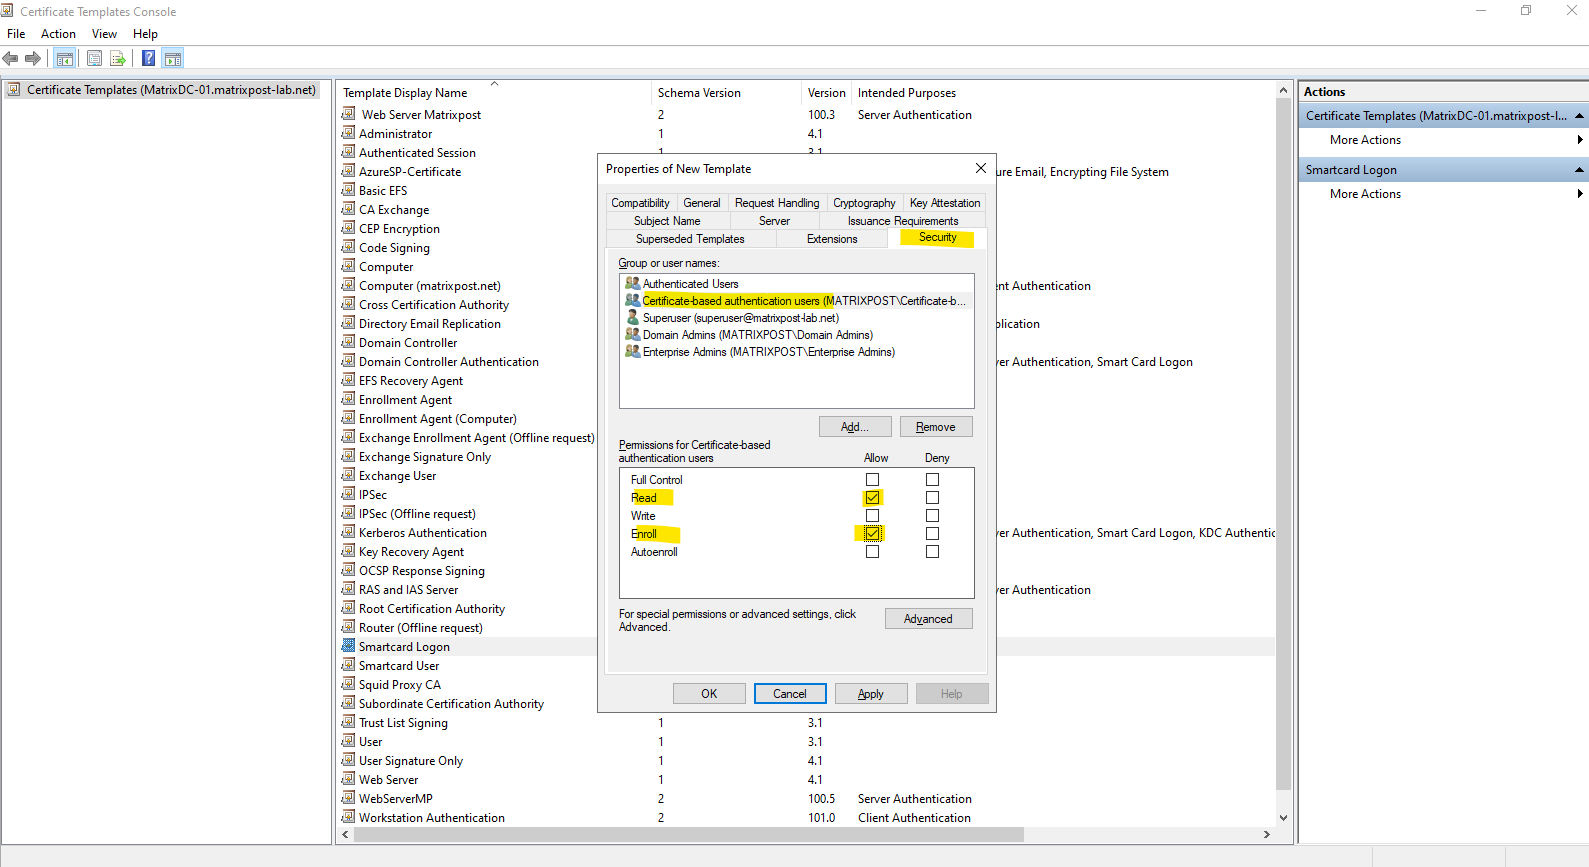Viewport: 1589px width, 867px height.
Task: Click the Superuser account icon in list
Action: (x=632, y=317)
